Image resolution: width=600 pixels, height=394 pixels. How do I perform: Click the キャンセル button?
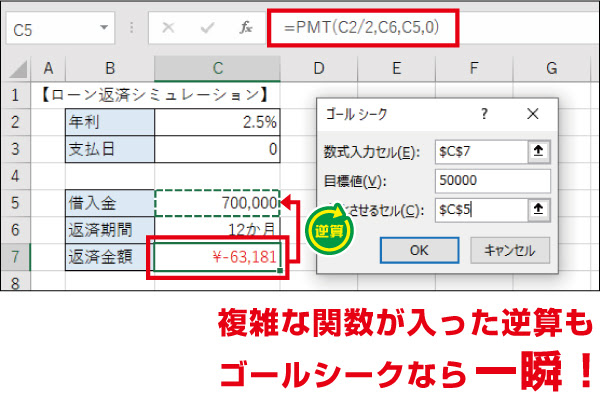(510, 250)
